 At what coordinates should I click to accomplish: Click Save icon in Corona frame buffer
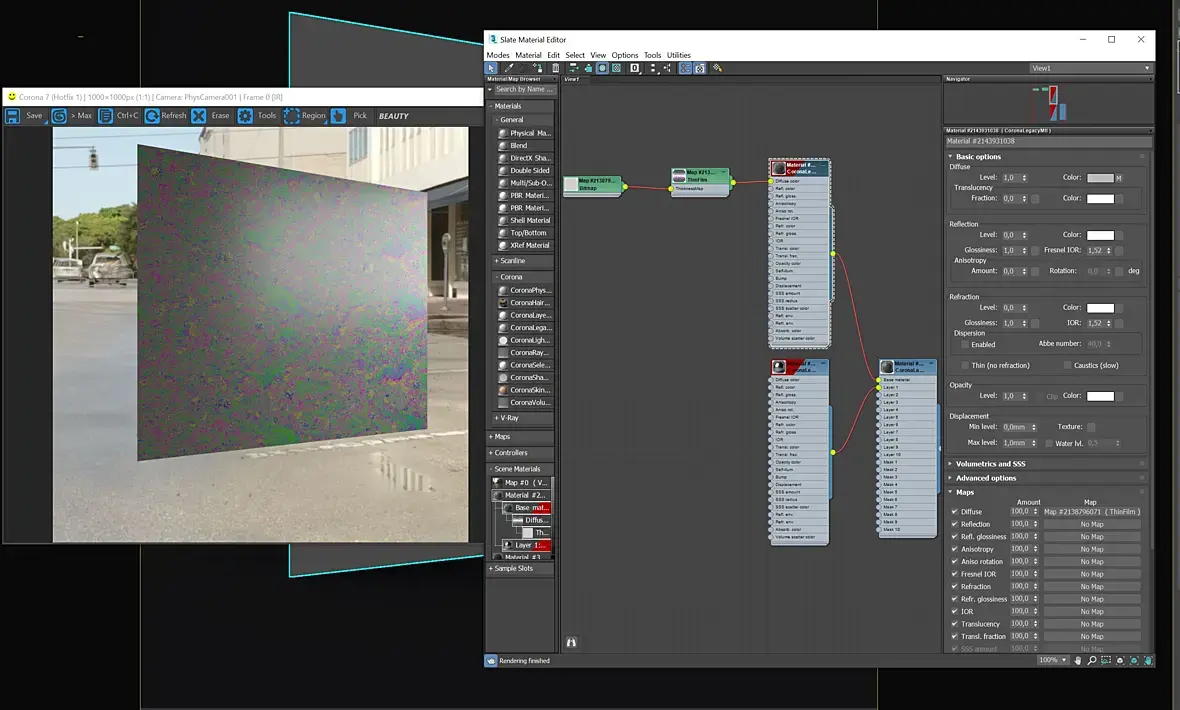pos(13,116)
